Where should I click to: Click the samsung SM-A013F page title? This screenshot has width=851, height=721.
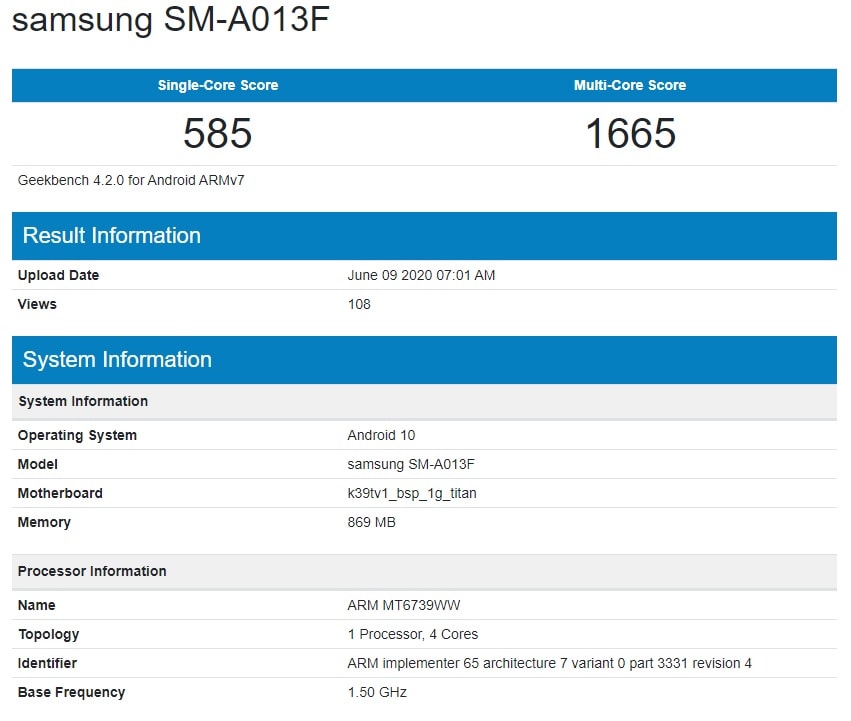[170, 20]
